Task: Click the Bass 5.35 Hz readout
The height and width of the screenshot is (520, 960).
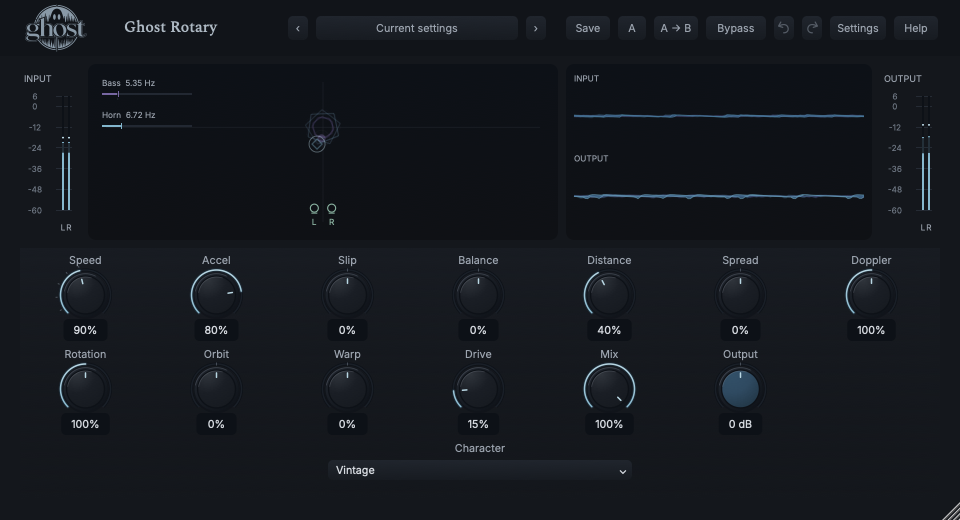Action: [129, 83]
